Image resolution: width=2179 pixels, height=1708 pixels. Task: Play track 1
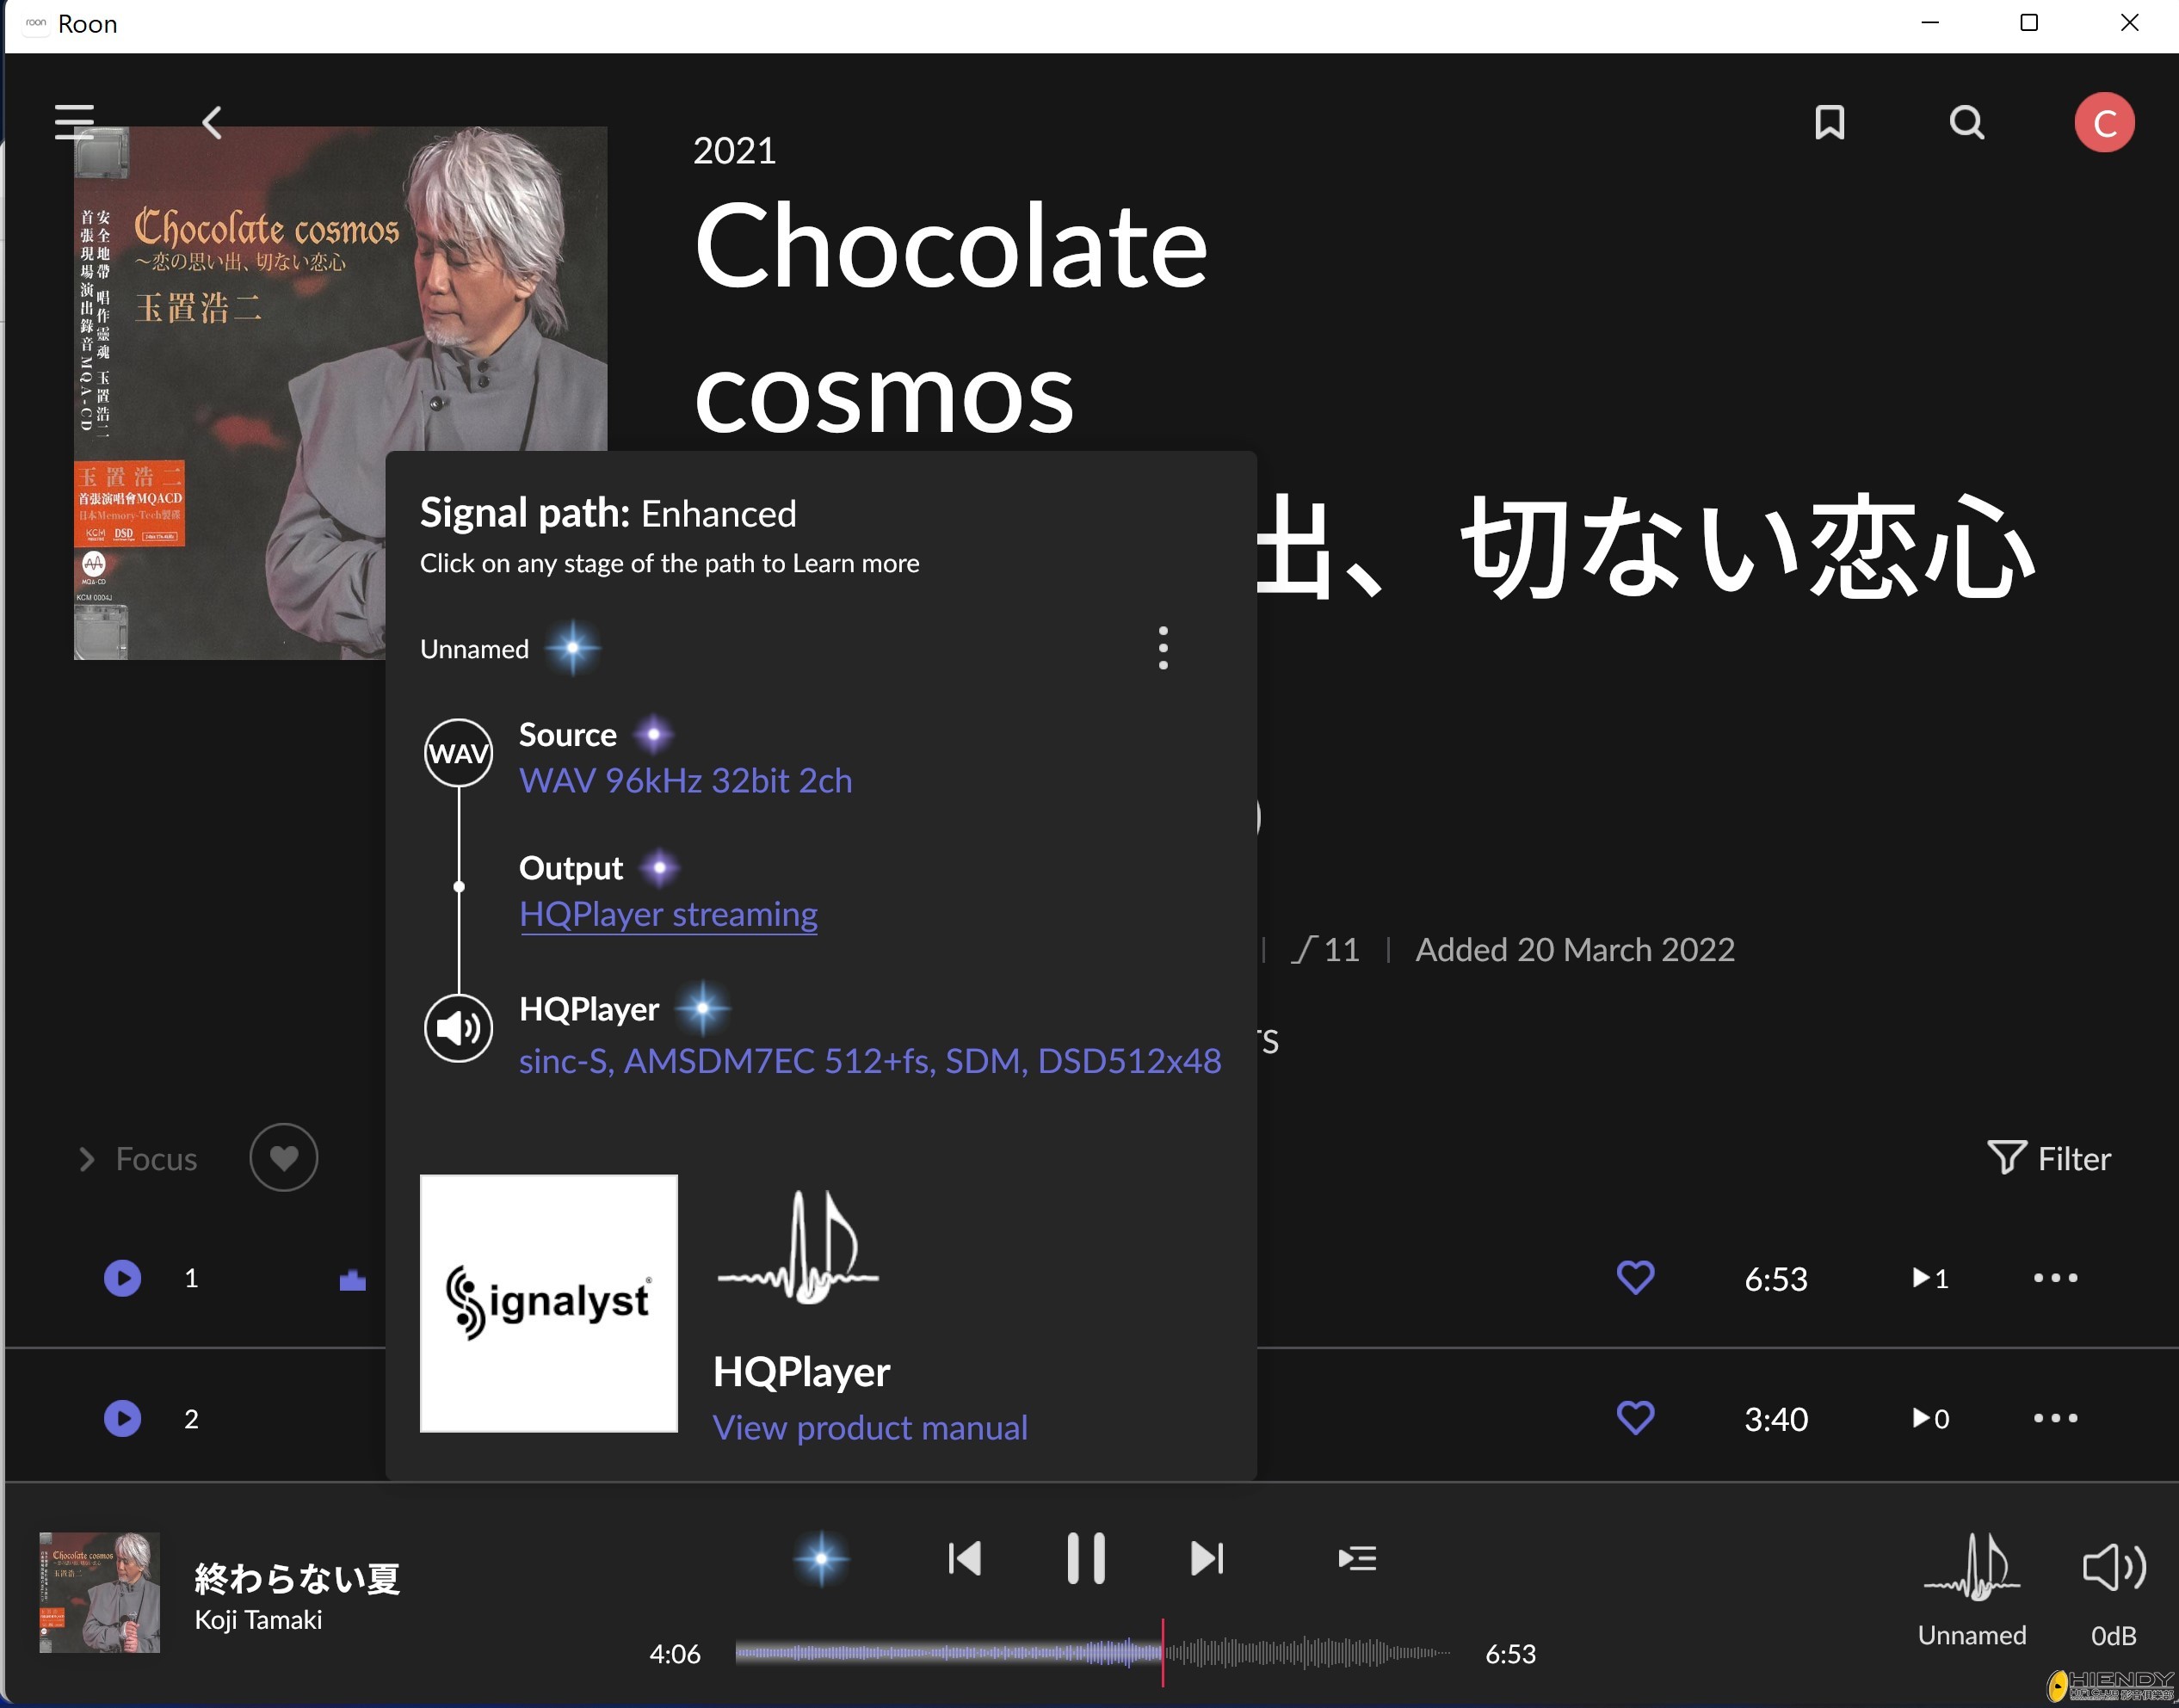[x=122, y=1278]
